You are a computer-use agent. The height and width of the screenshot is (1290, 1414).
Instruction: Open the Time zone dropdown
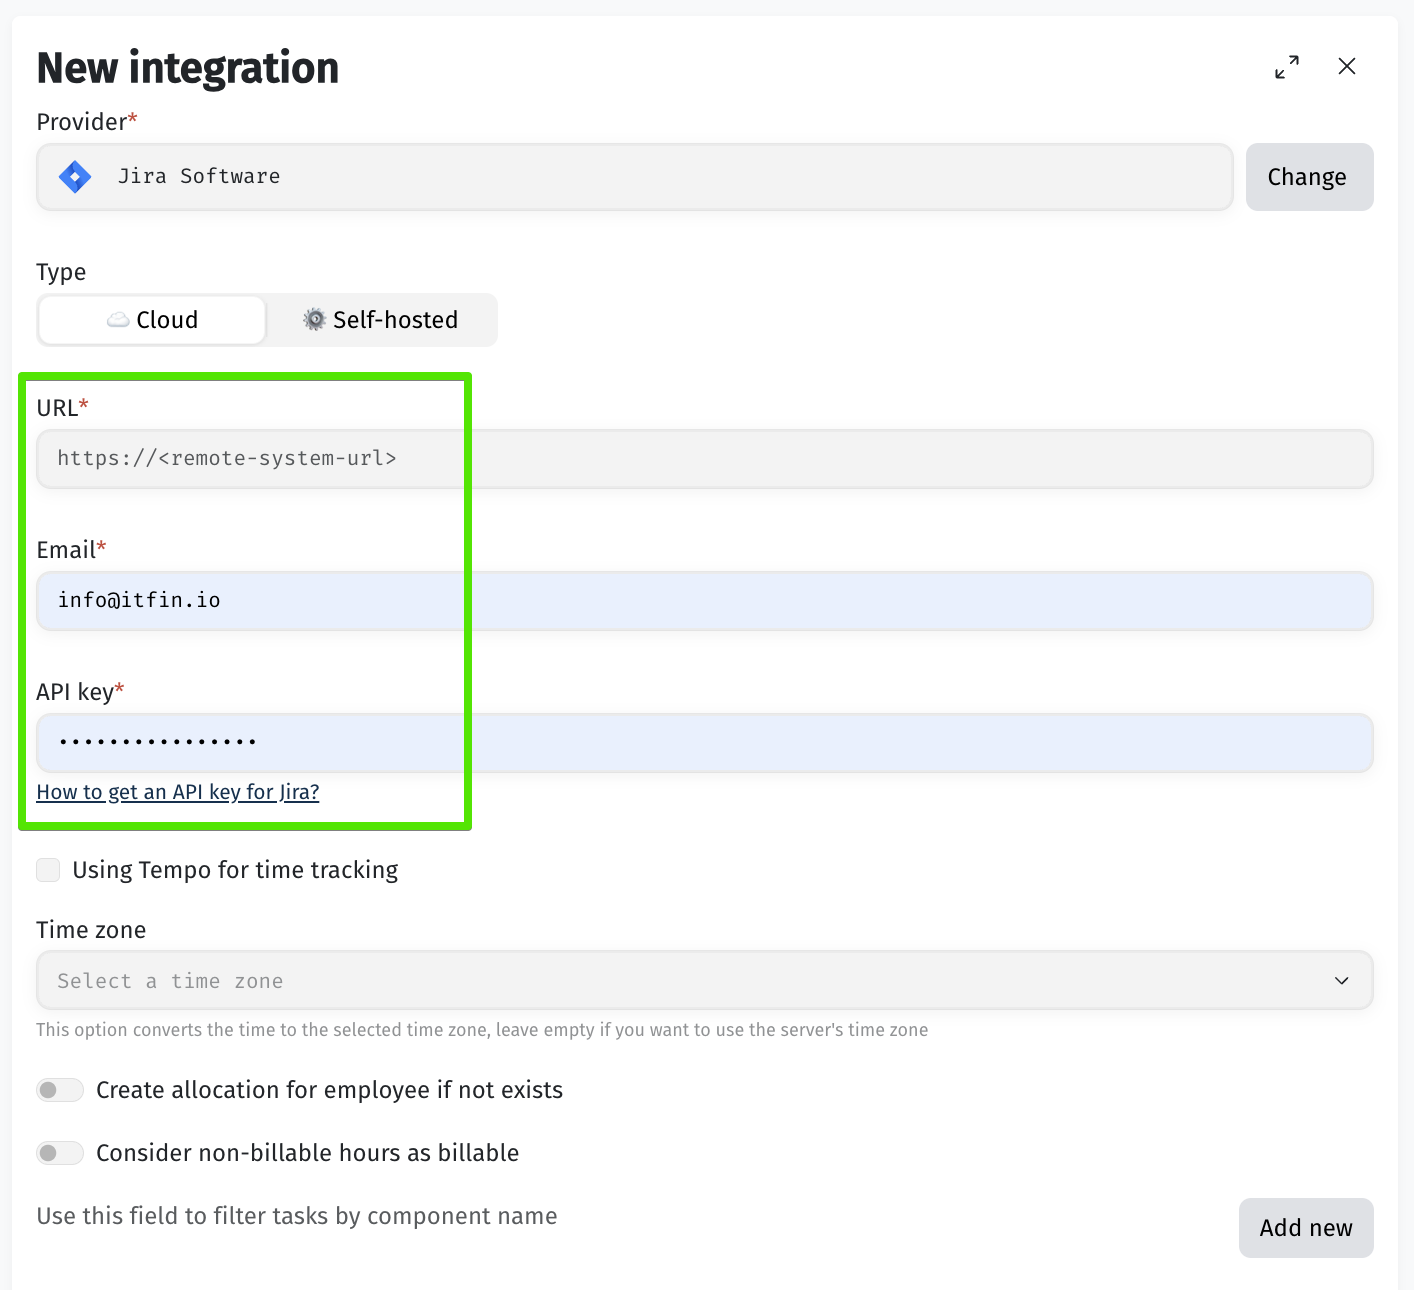point(704,980)
